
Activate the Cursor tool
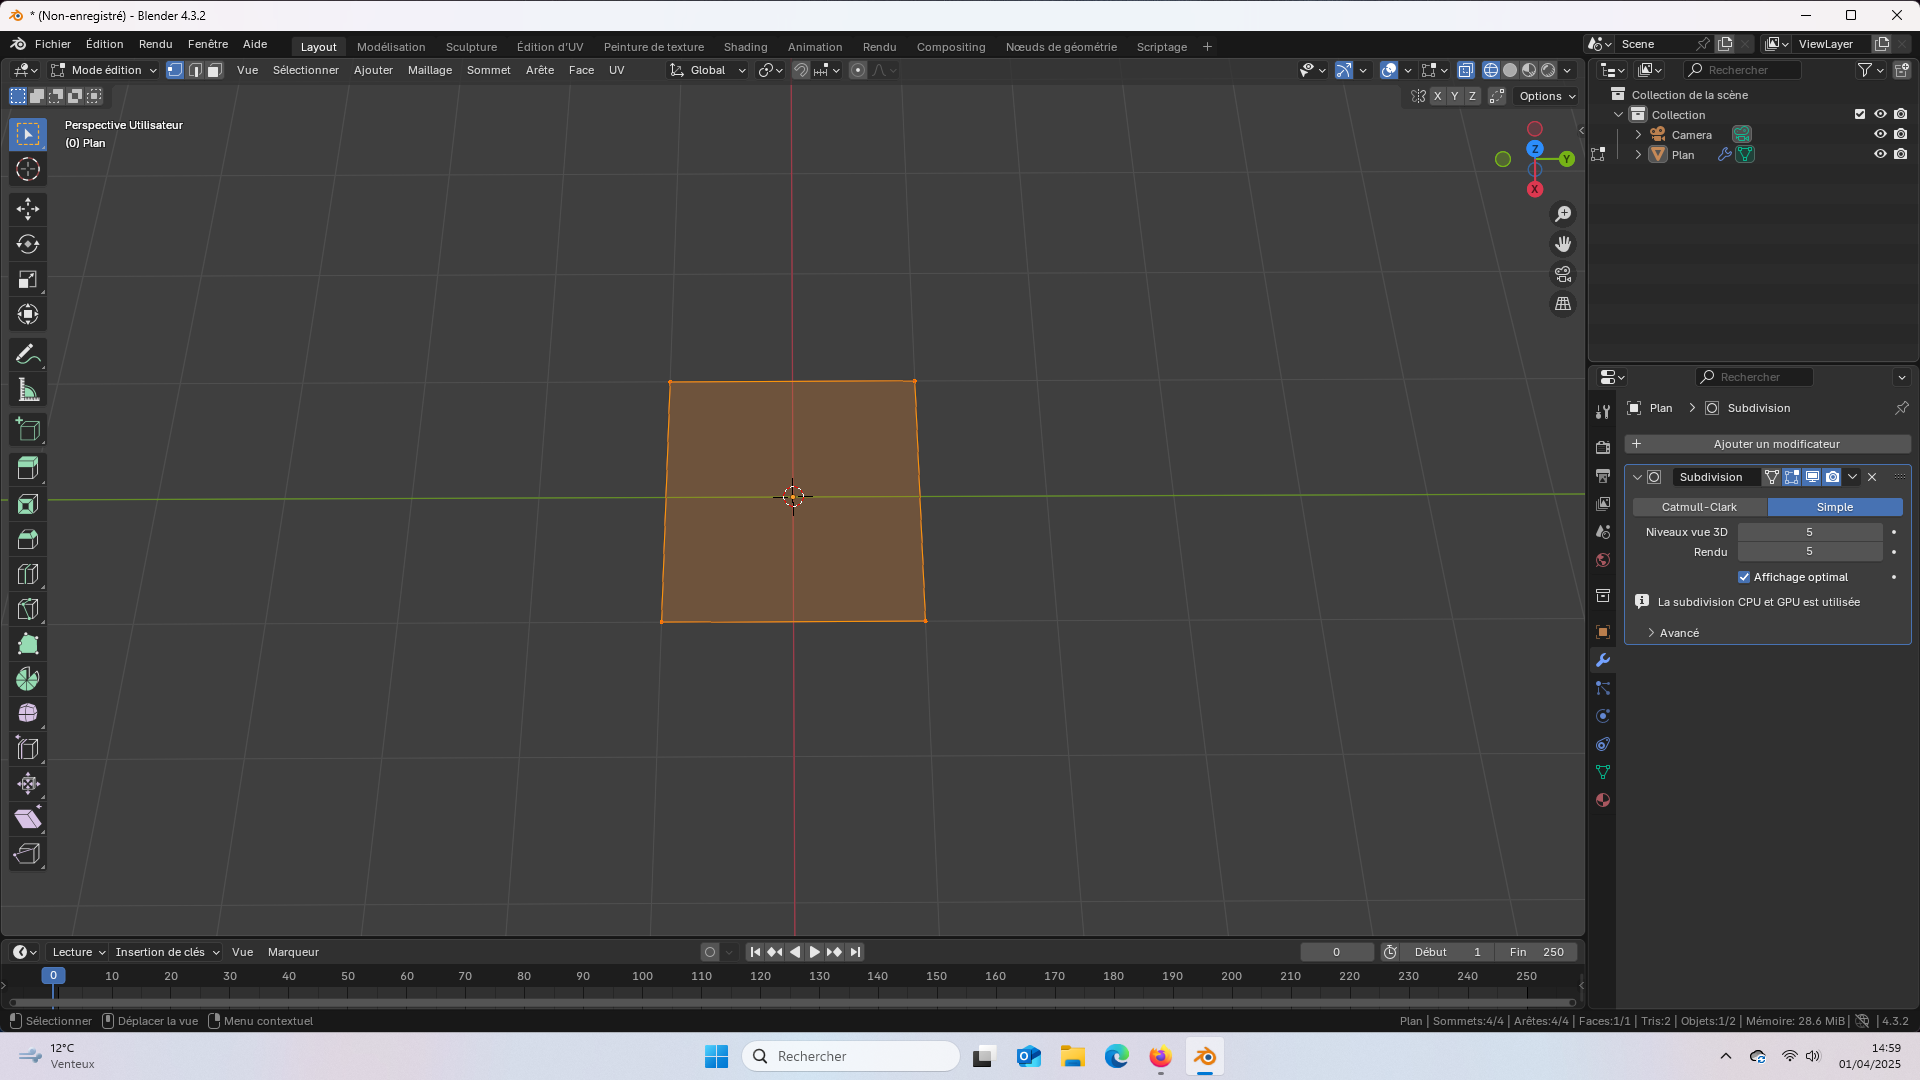pyautogui.click(x=28, y=169)
